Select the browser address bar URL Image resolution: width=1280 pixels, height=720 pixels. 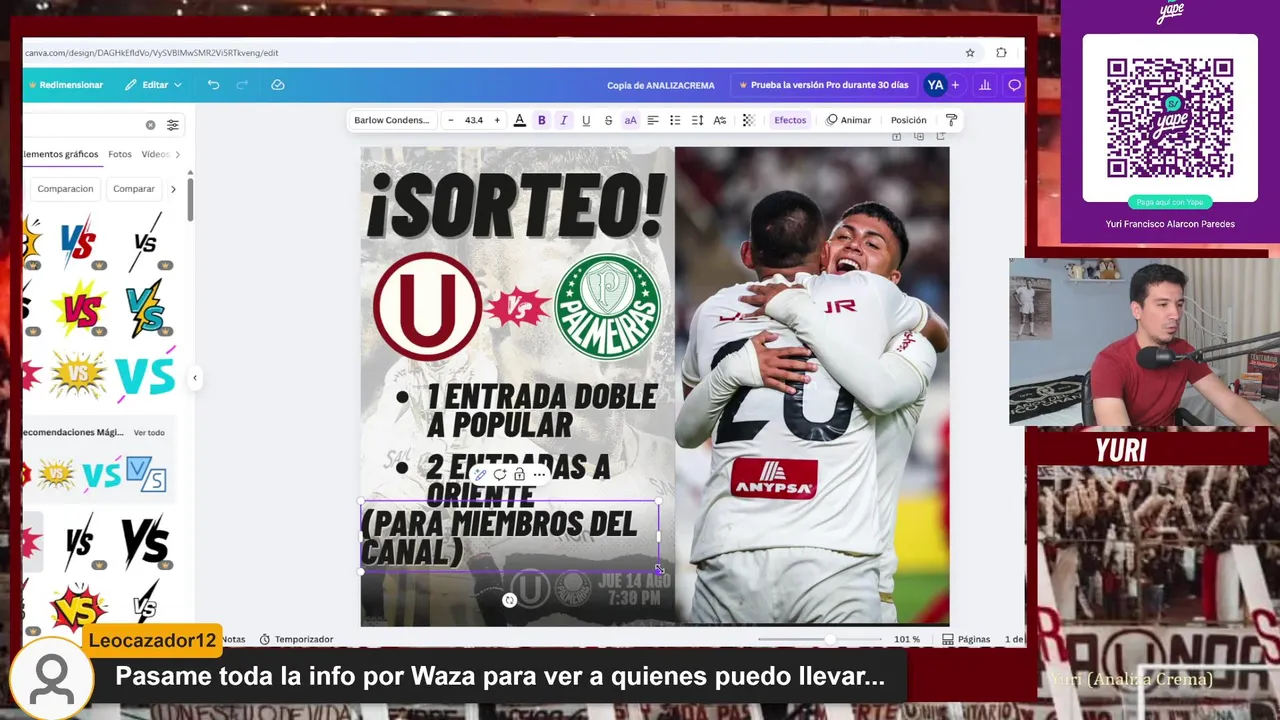point(151,53)
